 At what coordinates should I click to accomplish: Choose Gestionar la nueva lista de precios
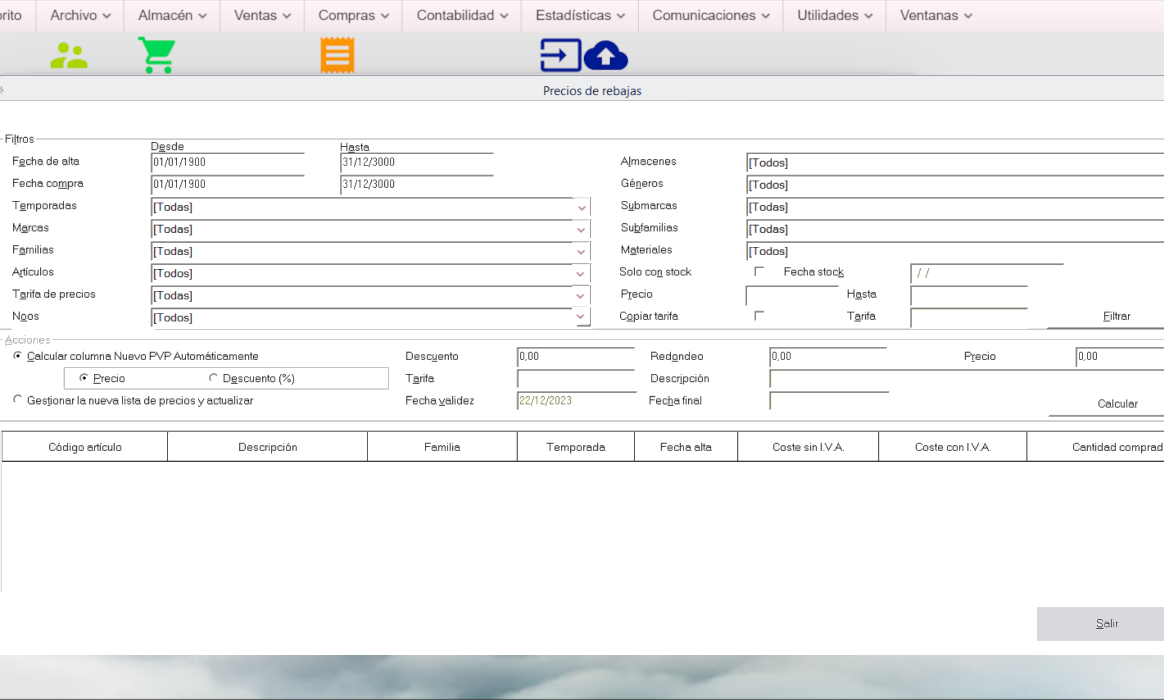[17, 400]
